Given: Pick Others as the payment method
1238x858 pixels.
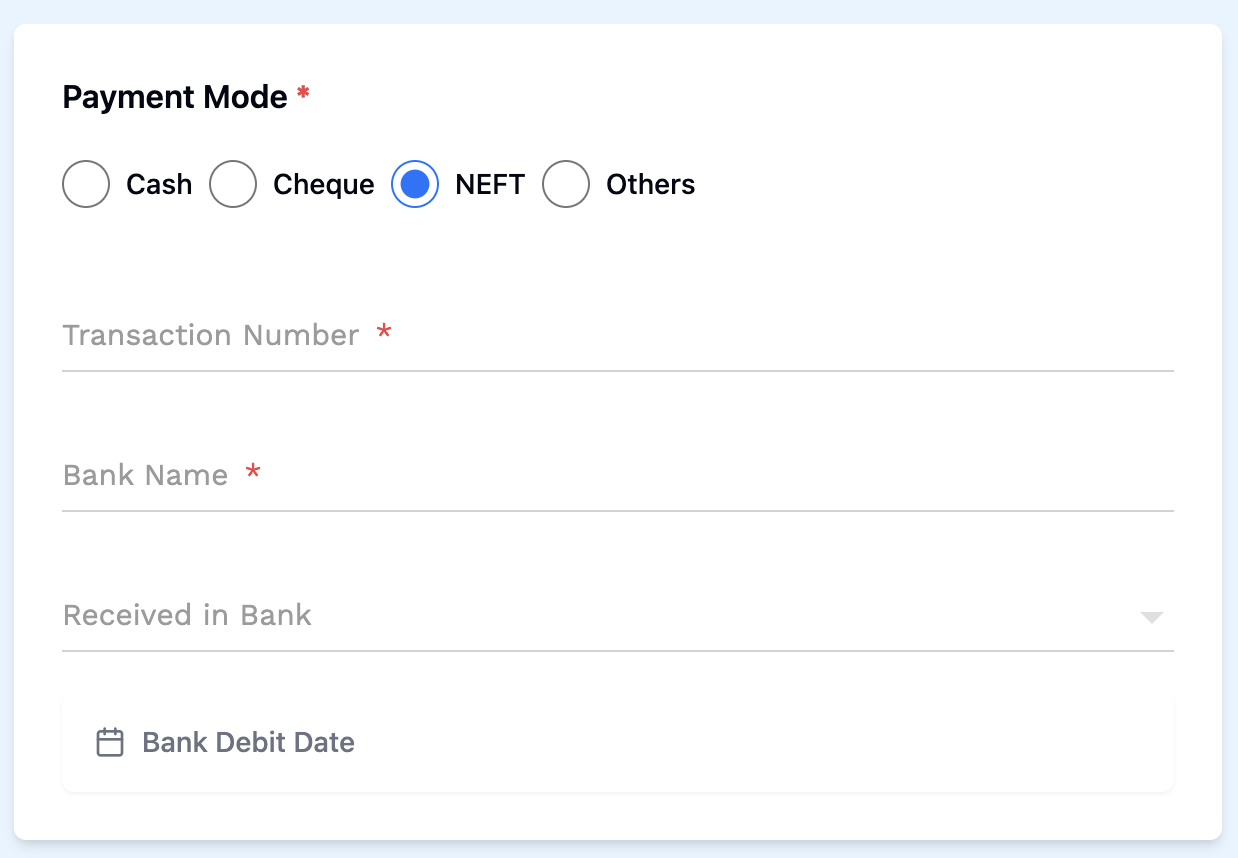Looking at the screenshot, I should [566, 184].
